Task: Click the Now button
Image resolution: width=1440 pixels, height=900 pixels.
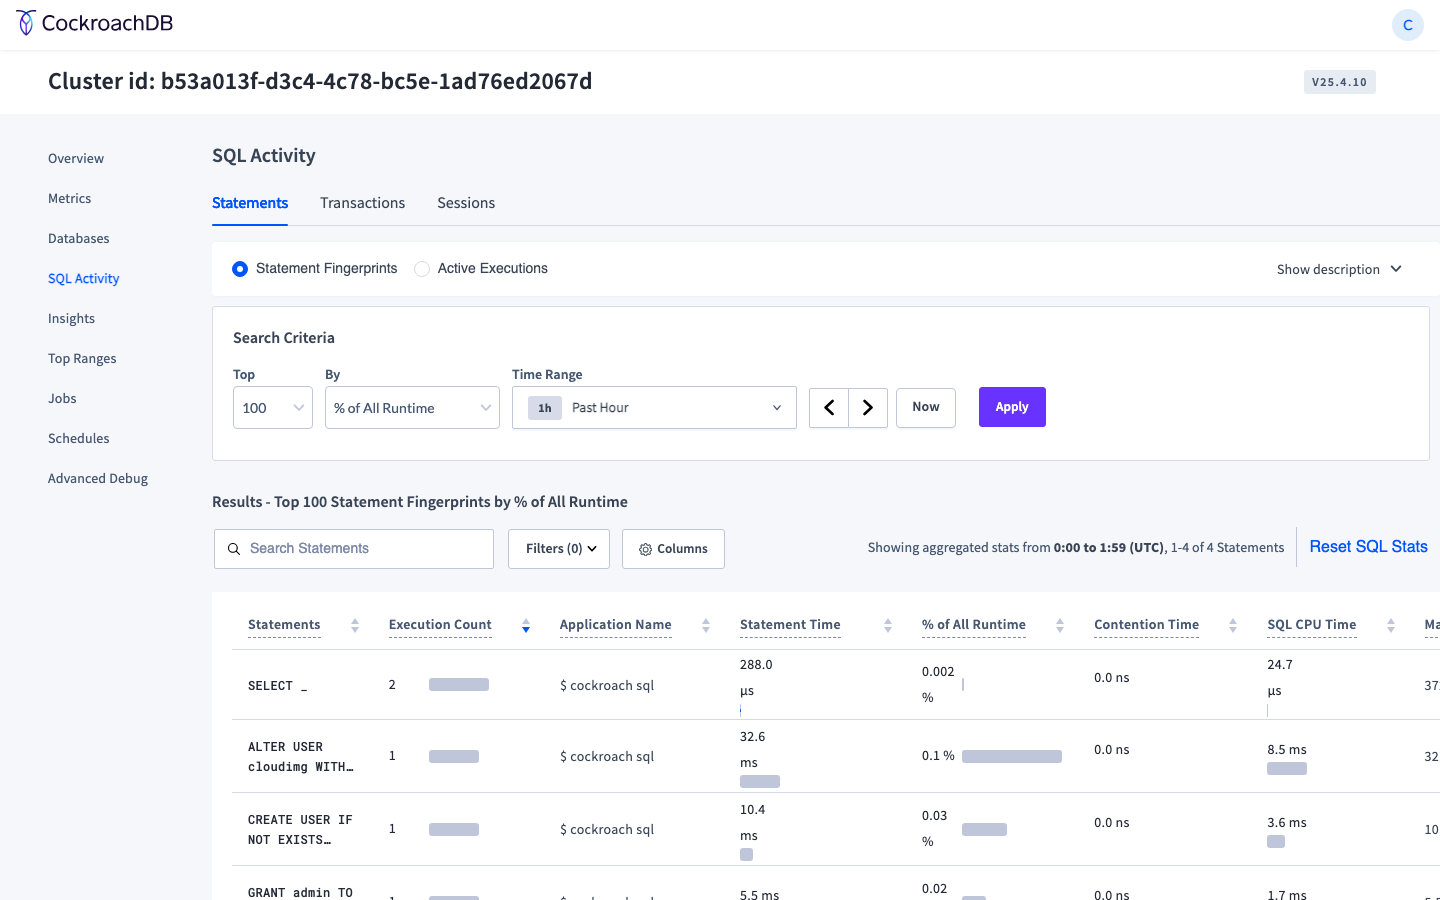Action: point(926,407)
